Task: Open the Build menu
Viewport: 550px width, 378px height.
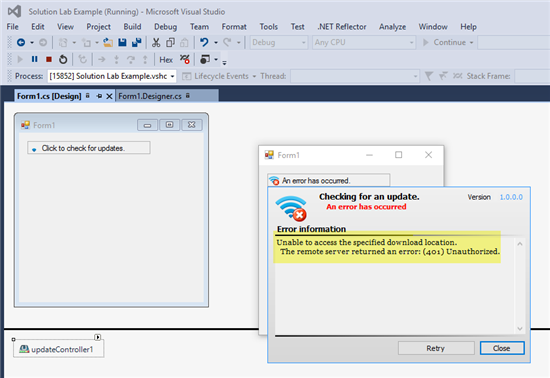Action: point(132,27)
